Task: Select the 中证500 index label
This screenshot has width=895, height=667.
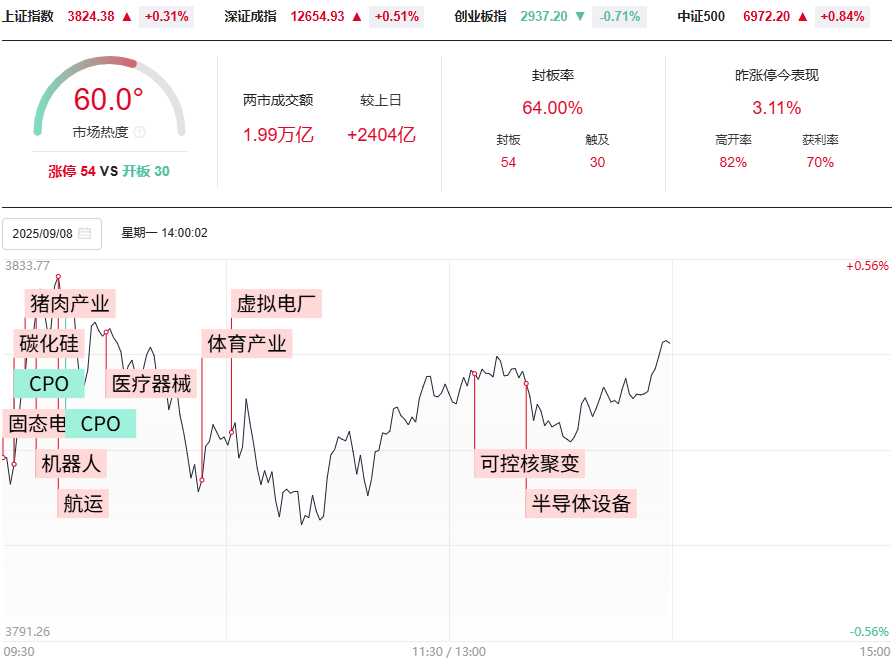Action: [700, 16]
